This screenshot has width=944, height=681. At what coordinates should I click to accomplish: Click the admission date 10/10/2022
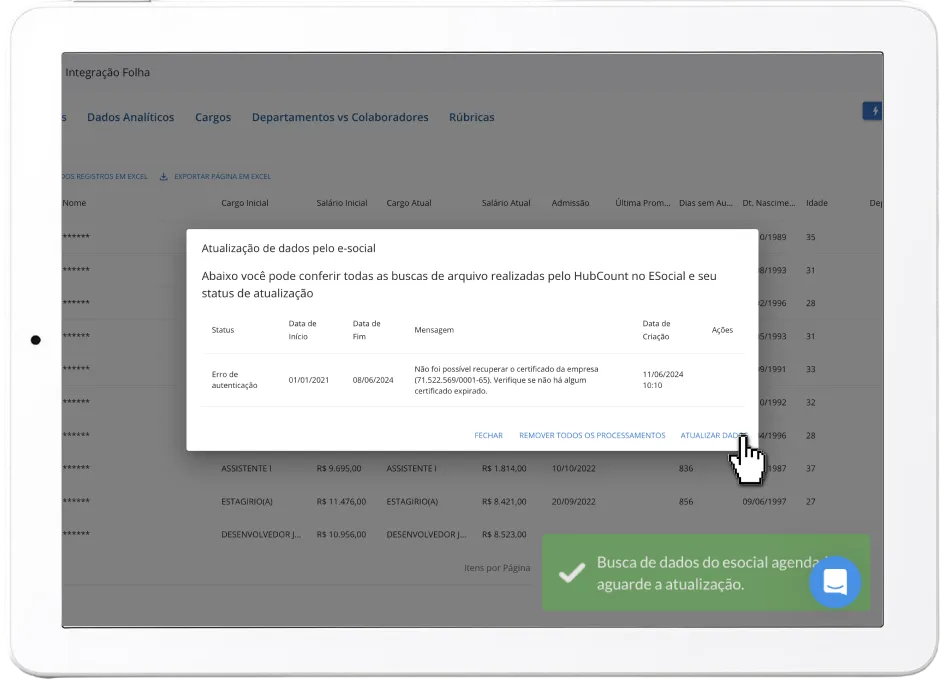tap(573, 468)
